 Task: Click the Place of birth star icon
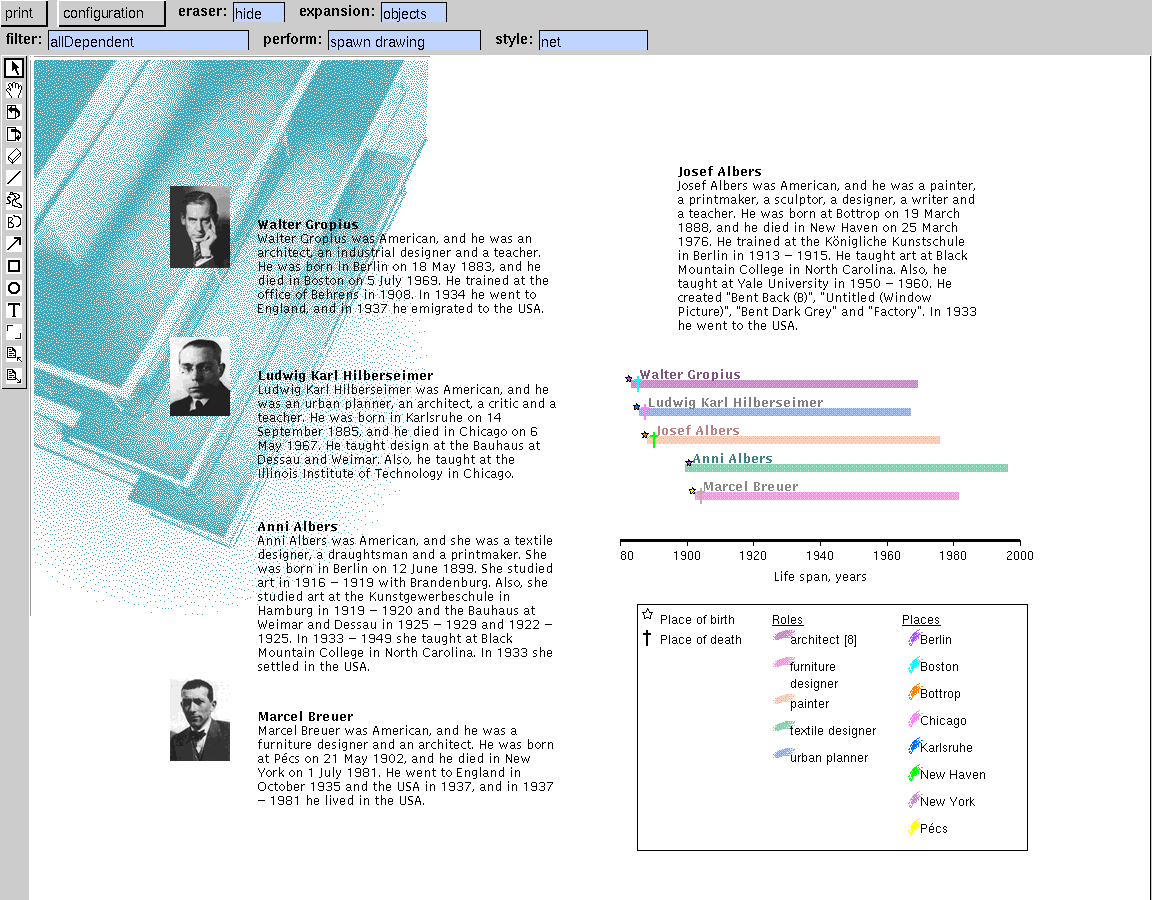(647, 614)
